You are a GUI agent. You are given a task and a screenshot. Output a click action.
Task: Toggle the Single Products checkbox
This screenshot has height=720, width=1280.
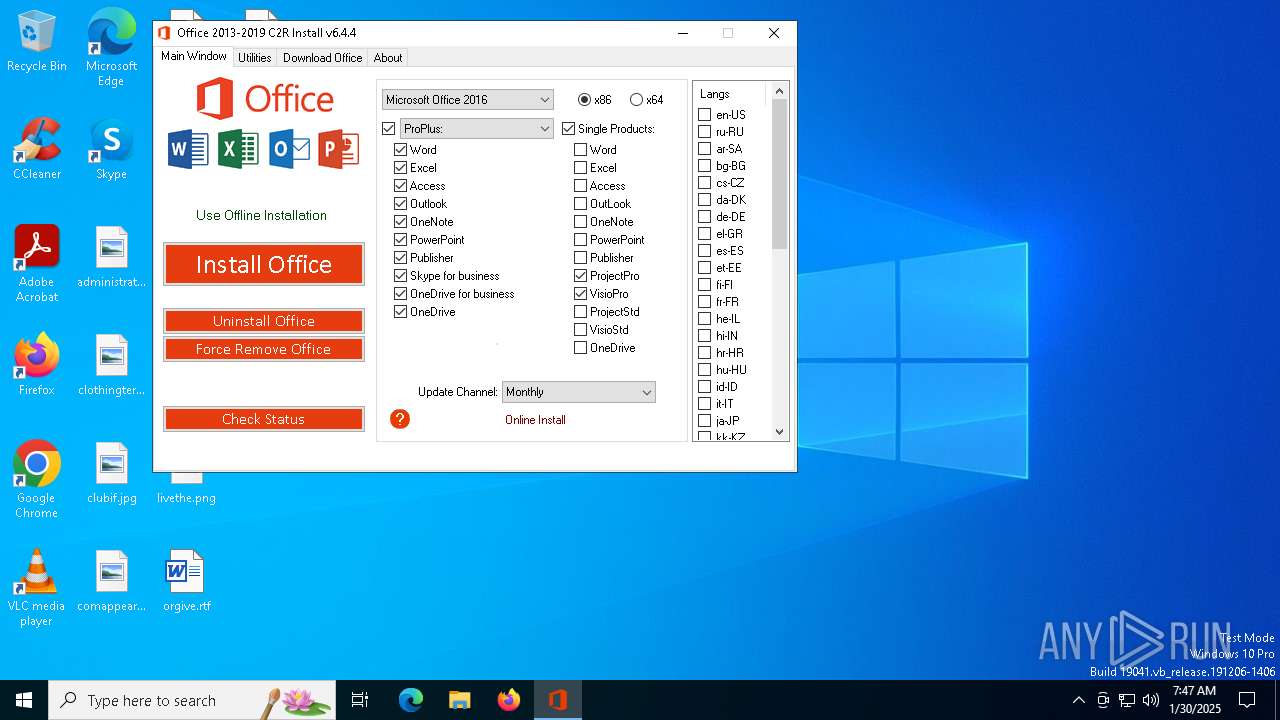click(x=568, y=128)
